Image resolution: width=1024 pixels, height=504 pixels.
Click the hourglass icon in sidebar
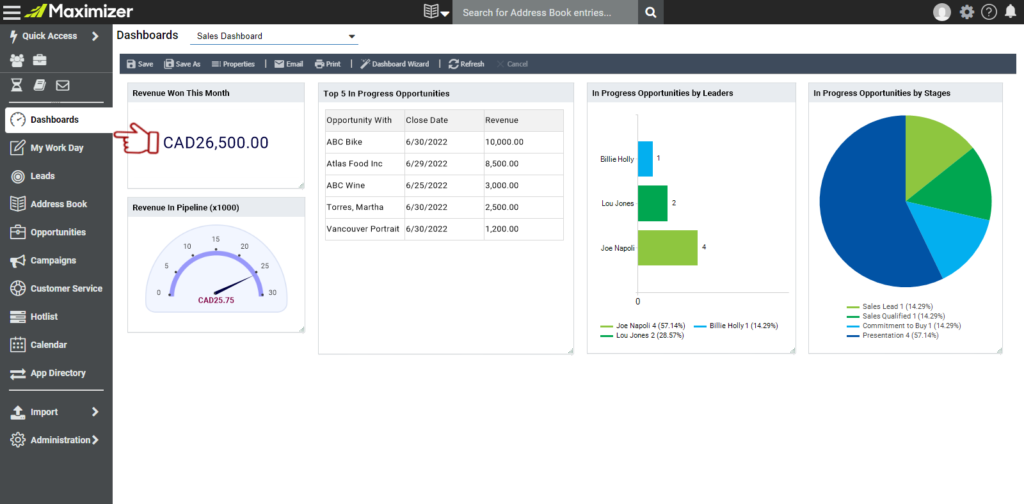(x=17, y=86)
